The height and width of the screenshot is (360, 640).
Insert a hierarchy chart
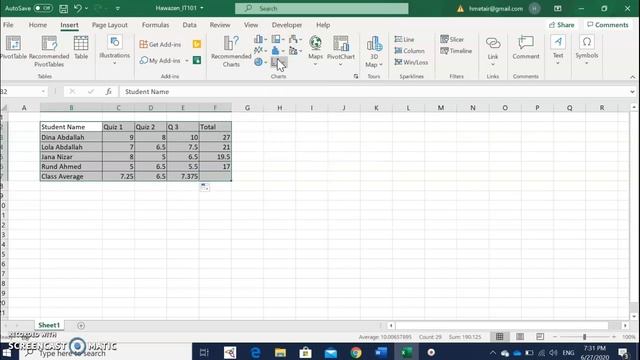point(278,39)
